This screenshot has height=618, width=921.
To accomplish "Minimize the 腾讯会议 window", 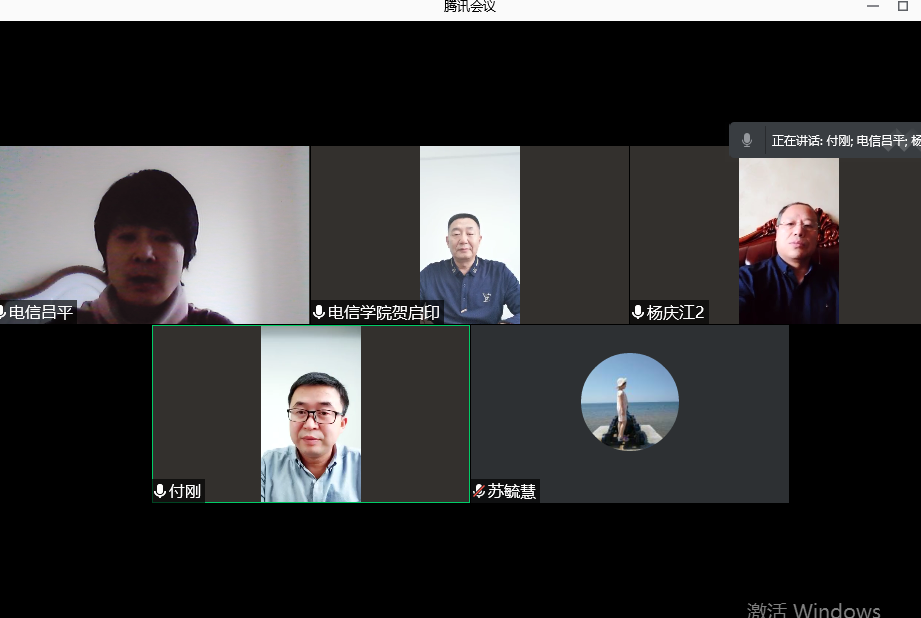I will 873,6.
